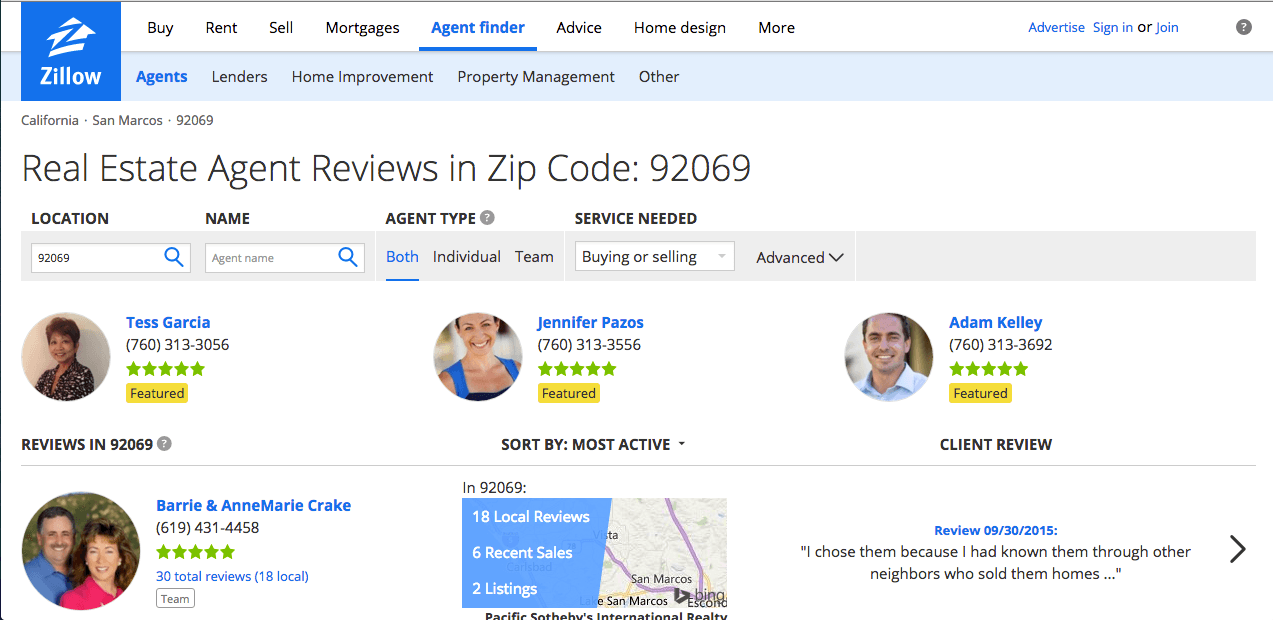The width and height of the screenshot is (1273, 620).
Task: Open the Buy menu
Action: (x=160, y=27)
